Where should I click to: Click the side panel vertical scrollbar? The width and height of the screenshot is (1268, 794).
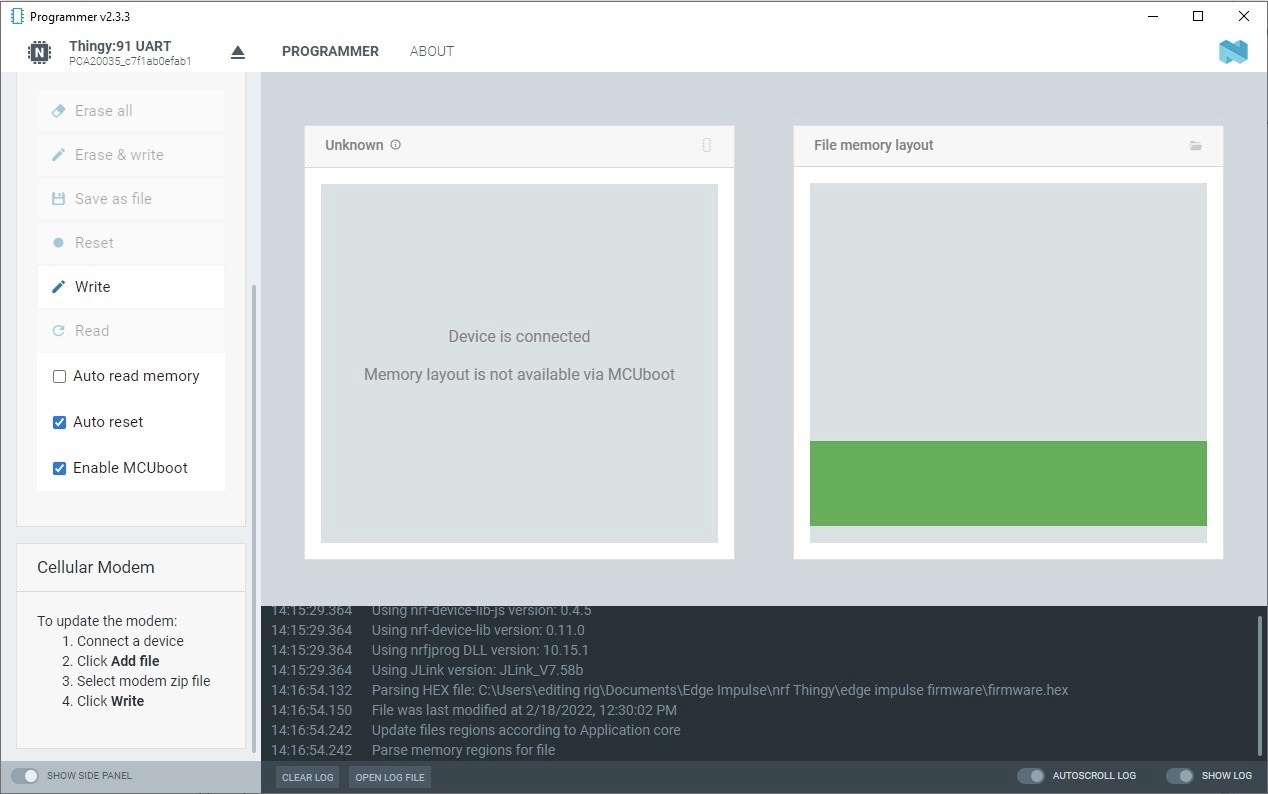coord(254,518)
